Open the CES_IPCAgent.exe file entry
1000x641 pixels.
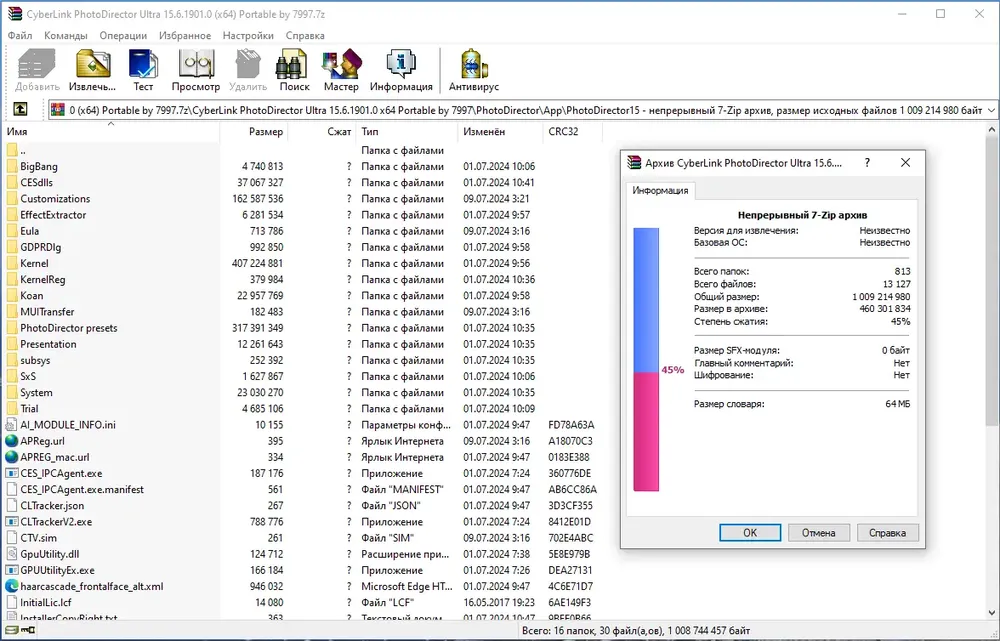point(60,473)
